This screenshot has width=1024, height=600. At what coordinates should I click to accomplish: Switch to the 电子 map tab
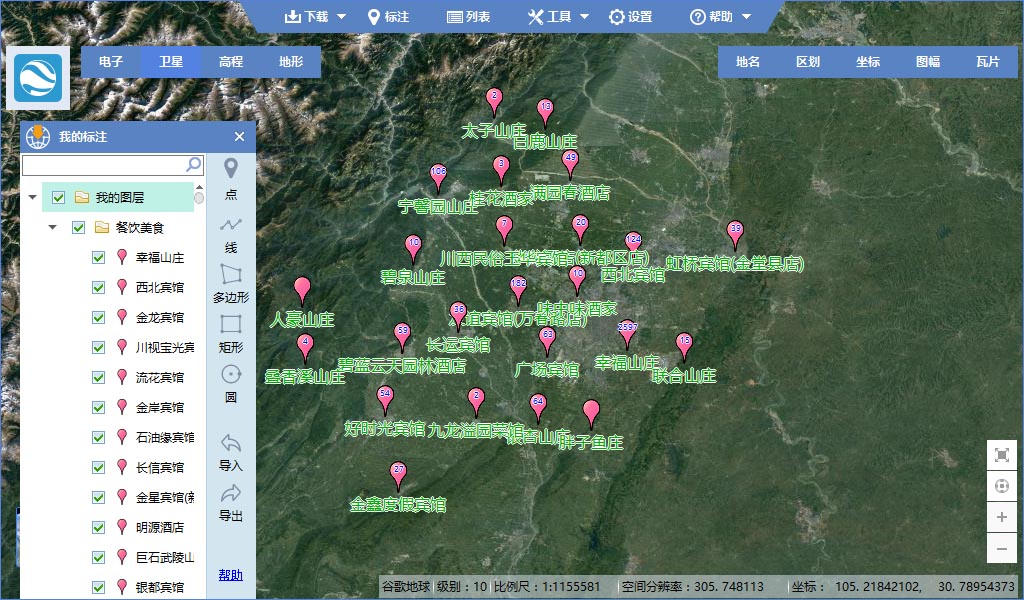pyautogui.click(x=111, y=62)
